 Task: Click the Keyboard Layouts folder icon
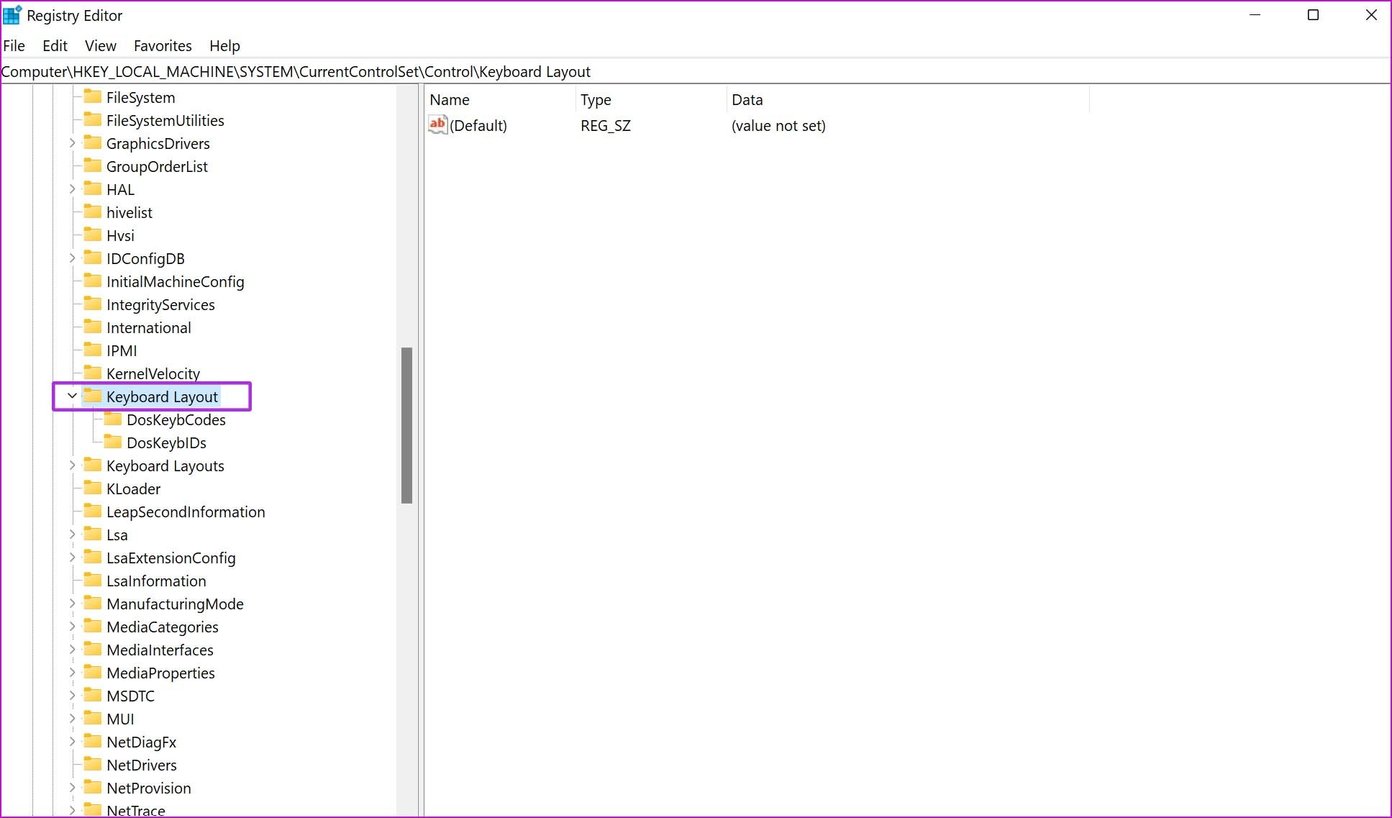(92, 465)
